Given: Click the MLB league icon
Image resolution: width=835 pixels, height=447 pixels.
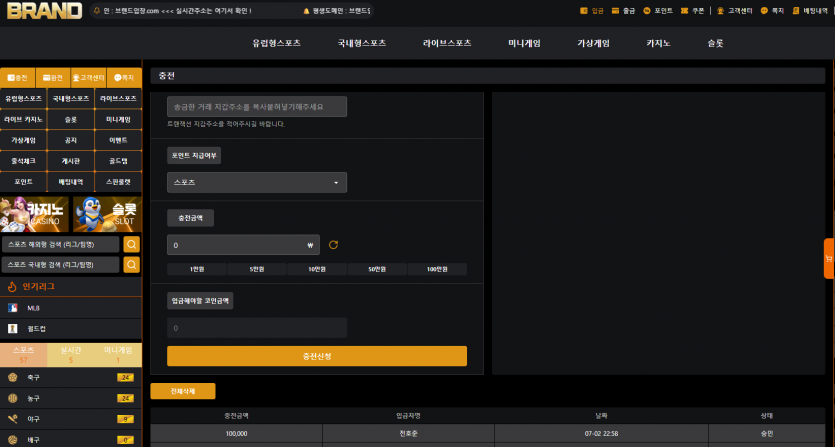Looking at the screenshot, I should pyautogui.click(x=13, y=308).
